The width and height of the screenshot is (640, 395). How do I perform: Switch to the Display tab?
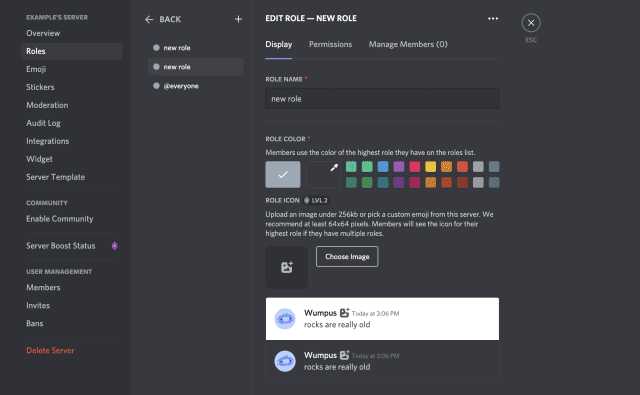point(278,44)
